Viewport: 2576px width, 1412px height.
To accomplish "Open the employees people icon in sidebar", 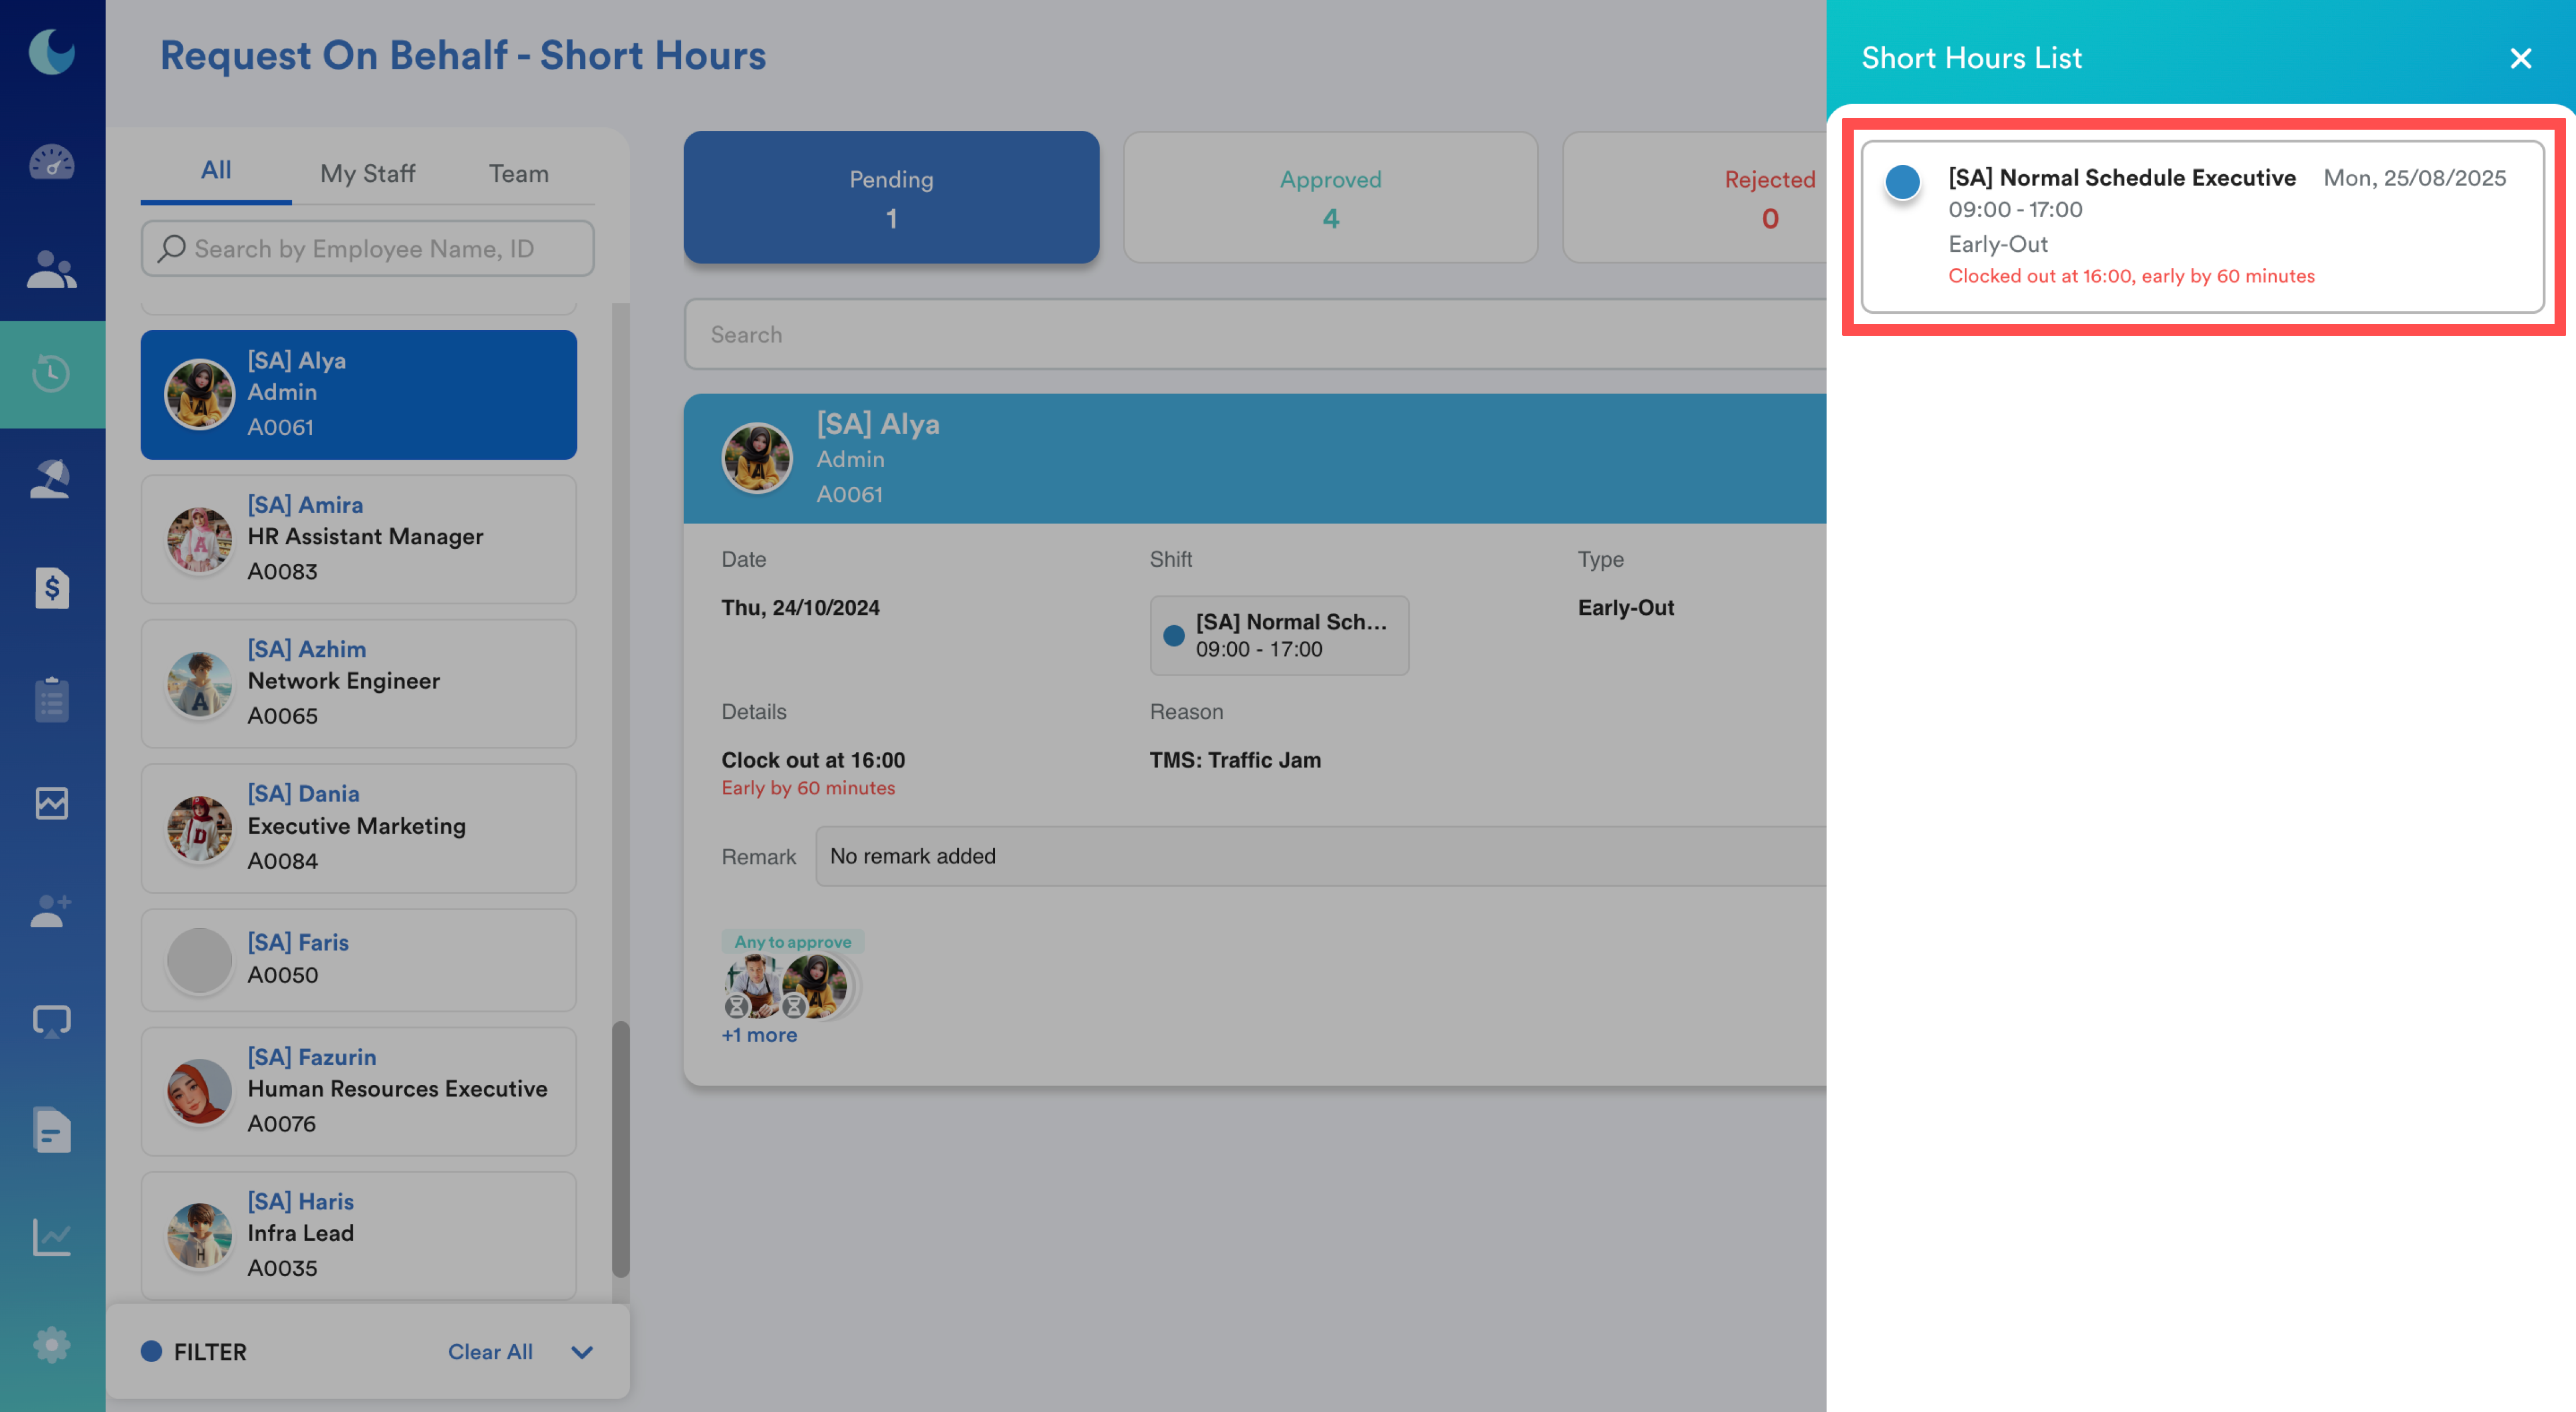I will click(x=51, y=269).
